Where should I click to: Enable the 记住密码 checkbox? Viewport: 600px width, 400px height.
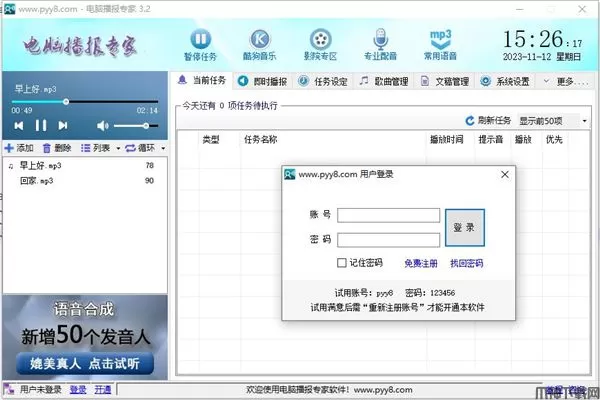[x=342, y=263]
